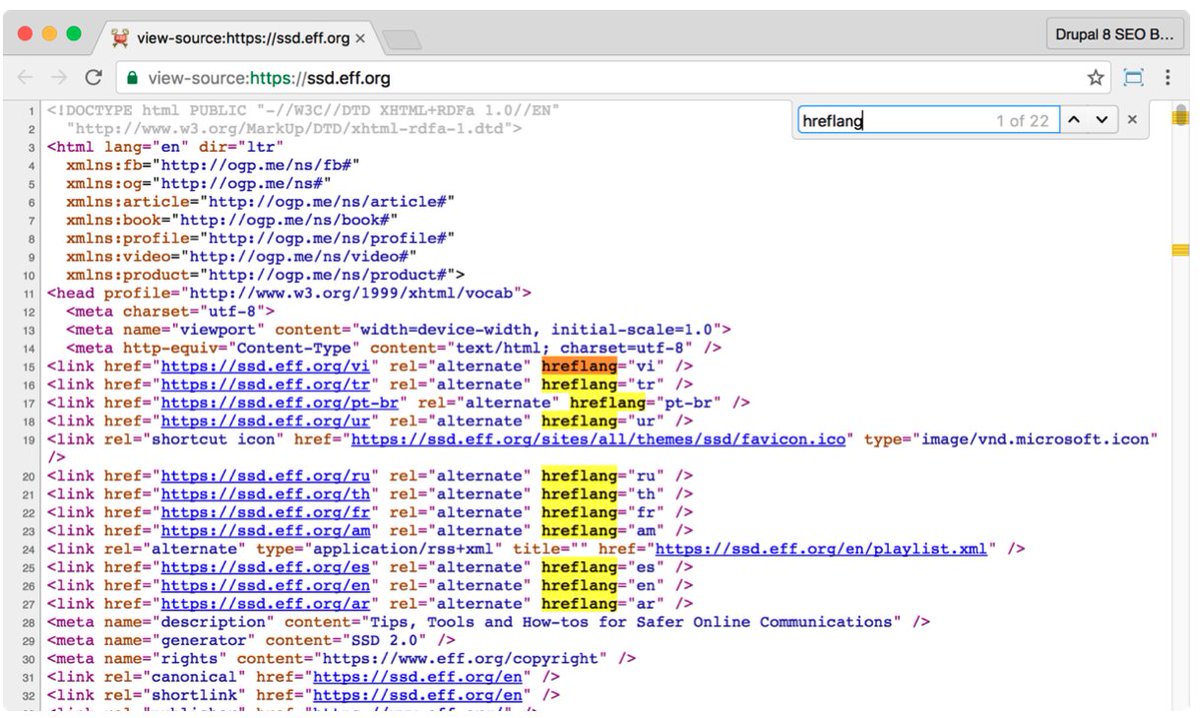Open a new tab button
The image size is (1200, 718).
tap(402, 39)
